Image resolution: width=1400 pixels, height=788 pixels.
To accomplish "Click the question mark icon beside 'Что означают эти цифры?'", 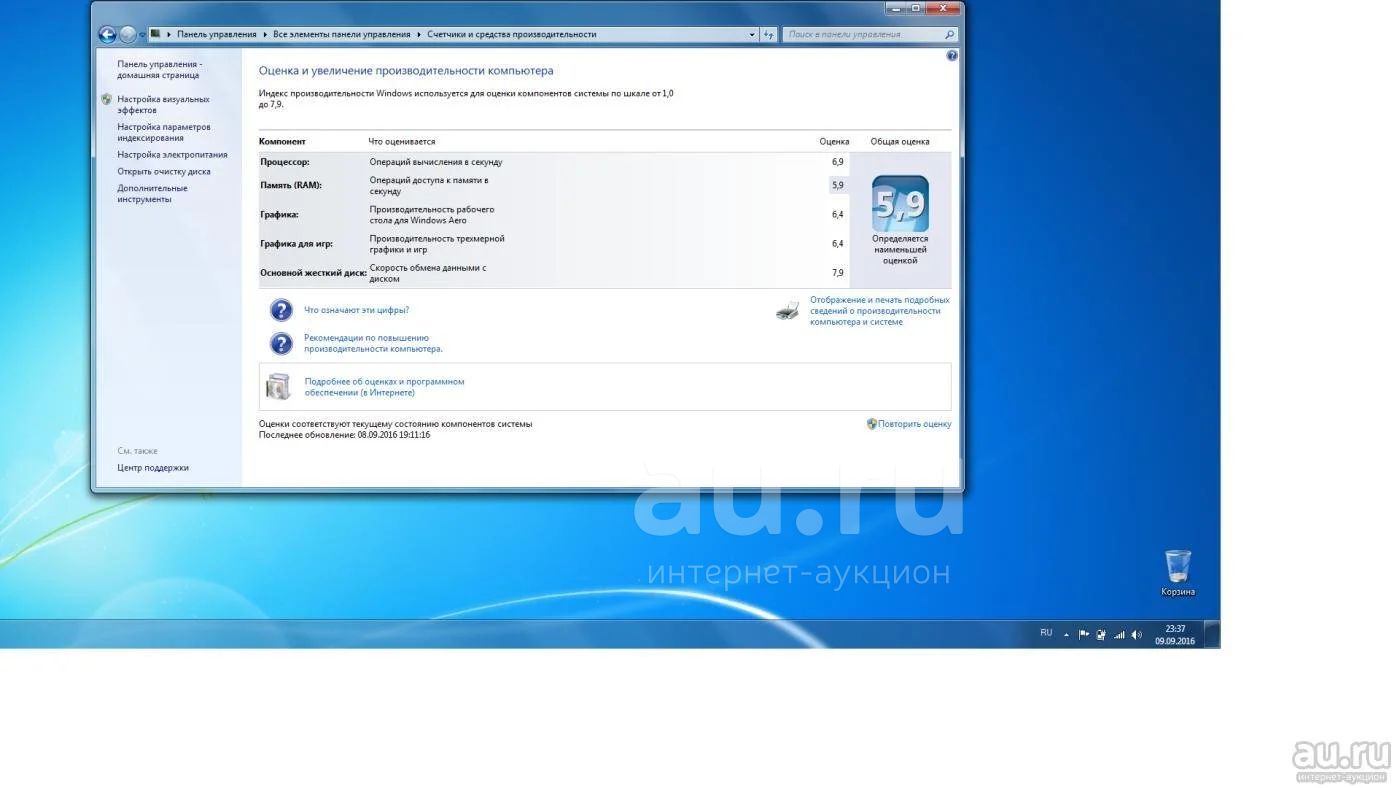I will pos(281,310).
